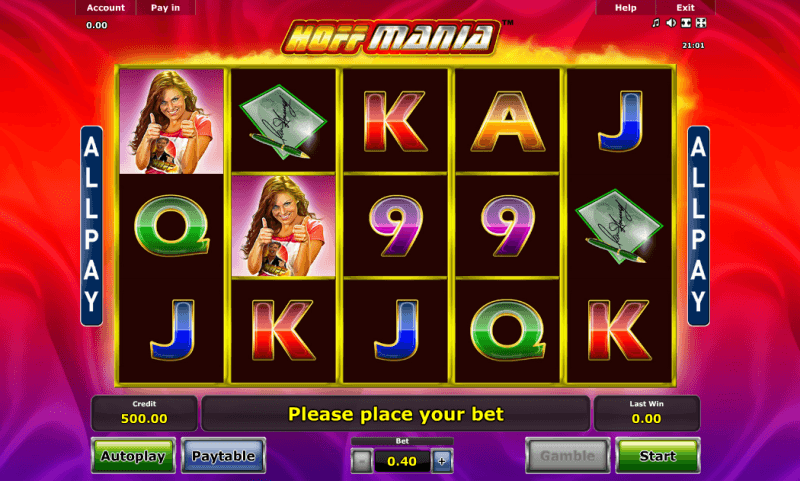Click the golden A symbol on reel four
800x481 pixels.
(x=508, y=121)
